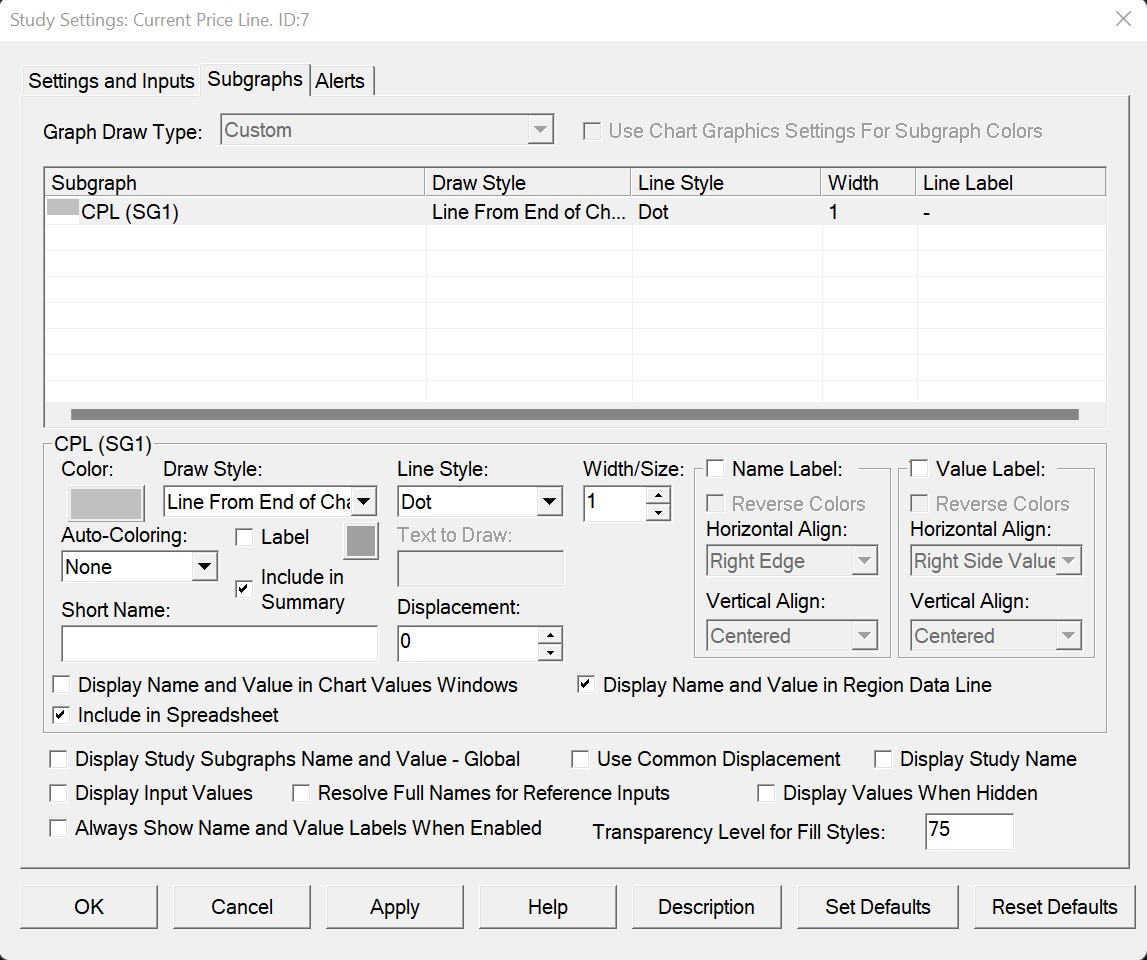Open the Draw Style dropdown
The height and width of the screenshot is (960, 1147).
click(x=364, y=502)
